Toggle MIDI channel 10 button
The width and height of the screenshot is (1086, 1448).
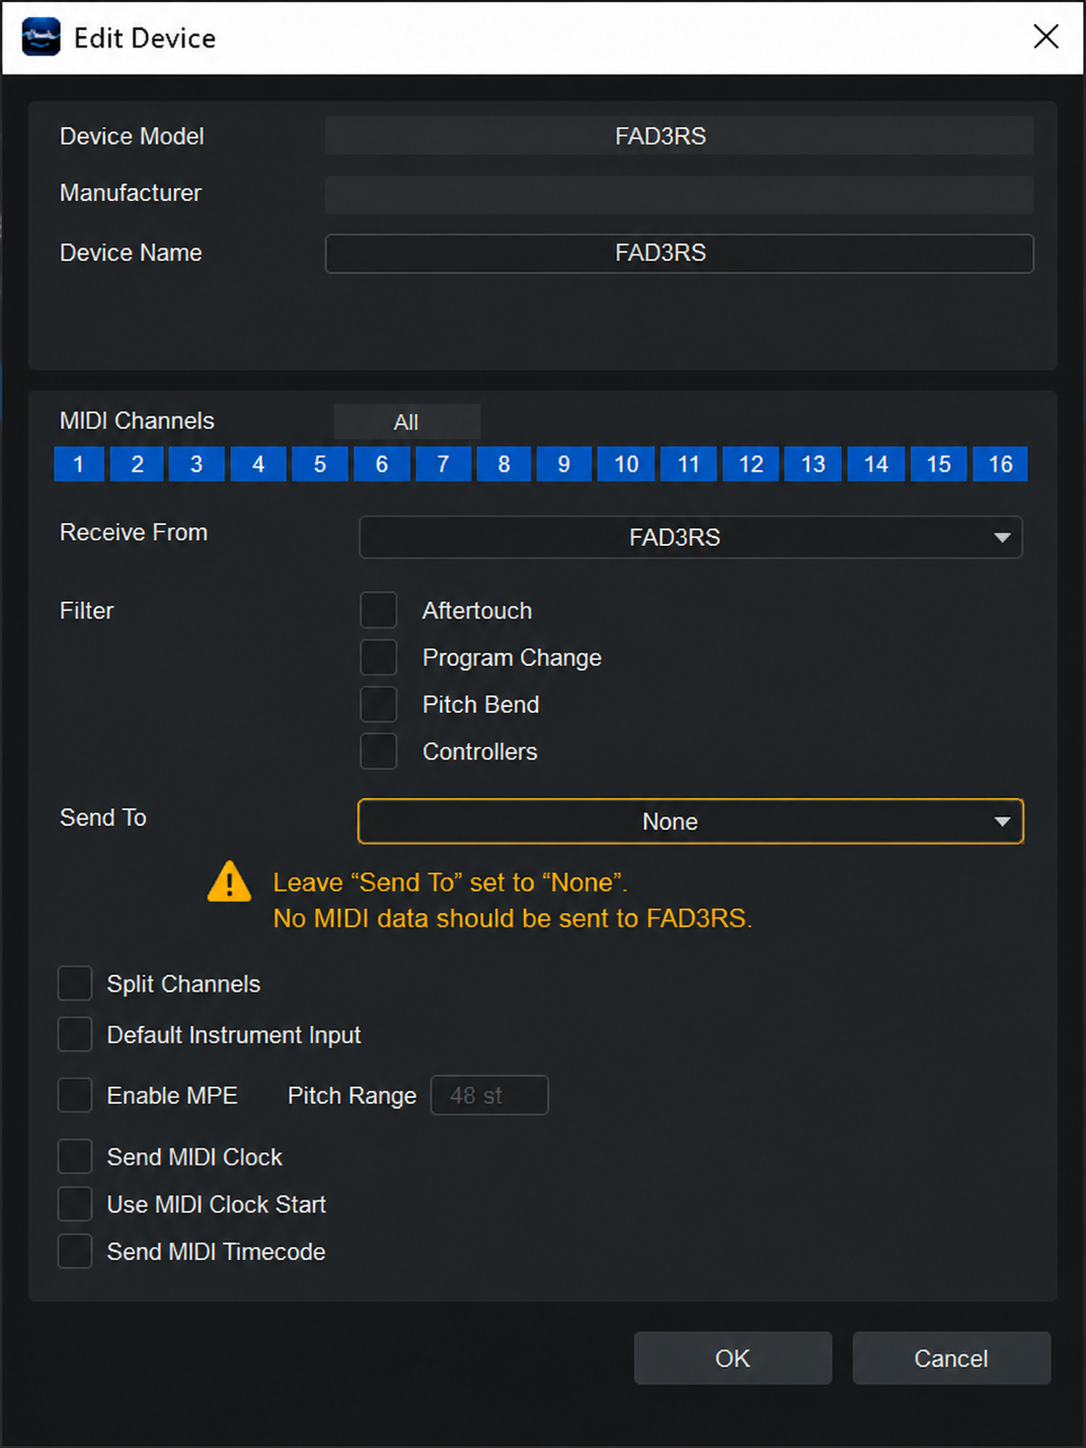click(x=626, y=464)
